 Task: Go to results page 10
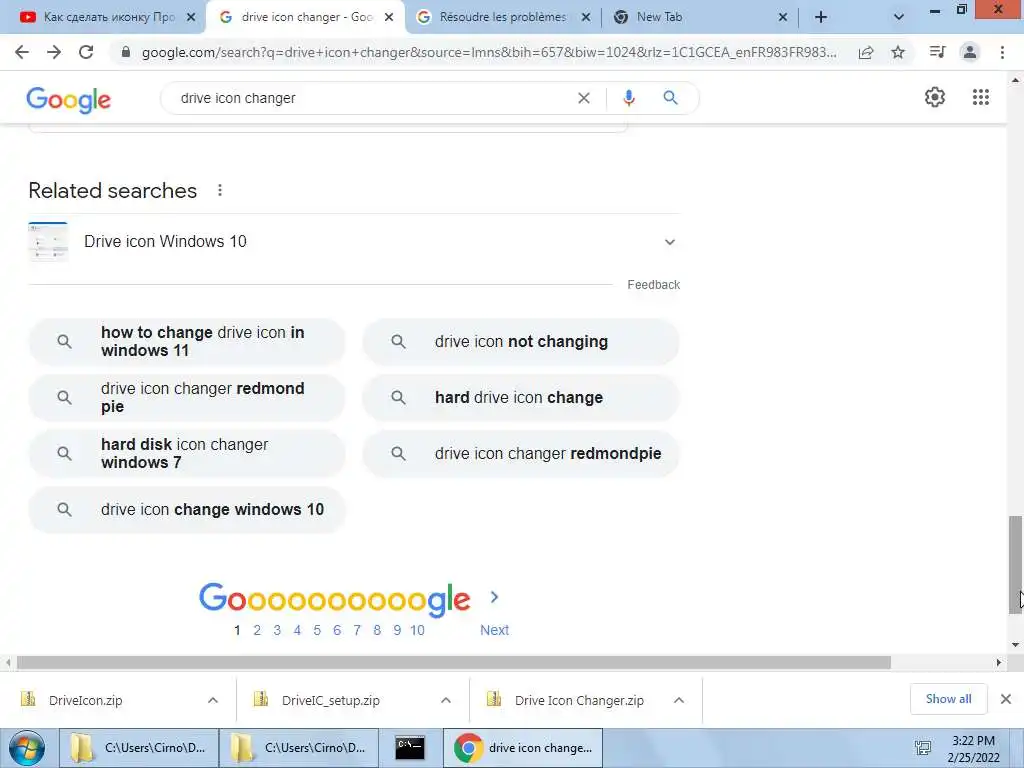pyautogui.click(x=417, y=630)
